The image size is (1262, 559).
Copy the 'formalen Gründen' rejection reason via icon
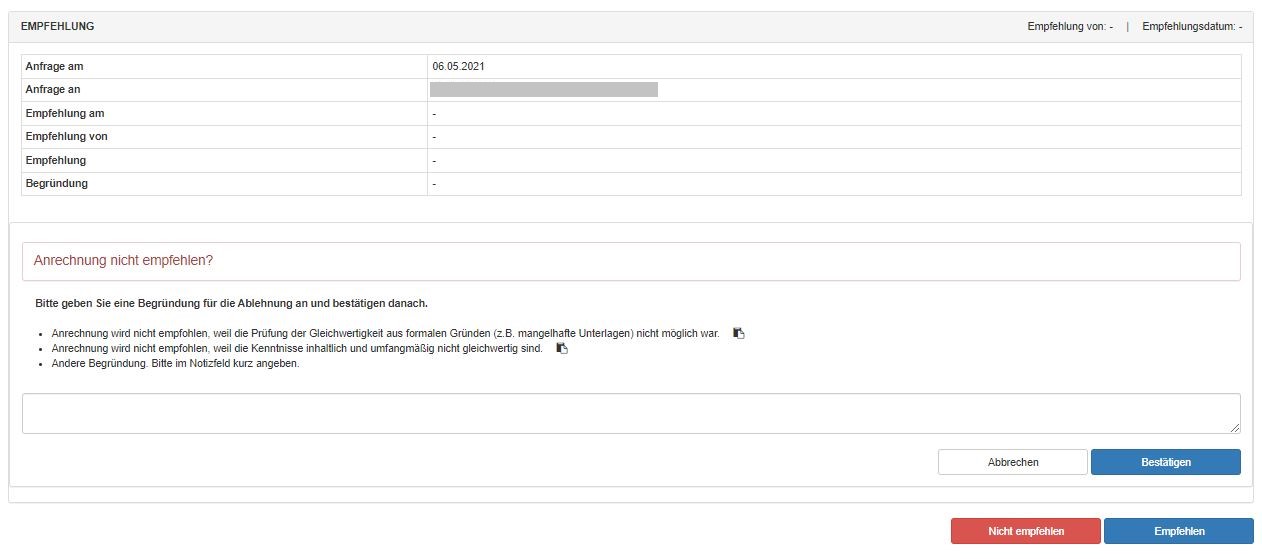tap(738, 333)
